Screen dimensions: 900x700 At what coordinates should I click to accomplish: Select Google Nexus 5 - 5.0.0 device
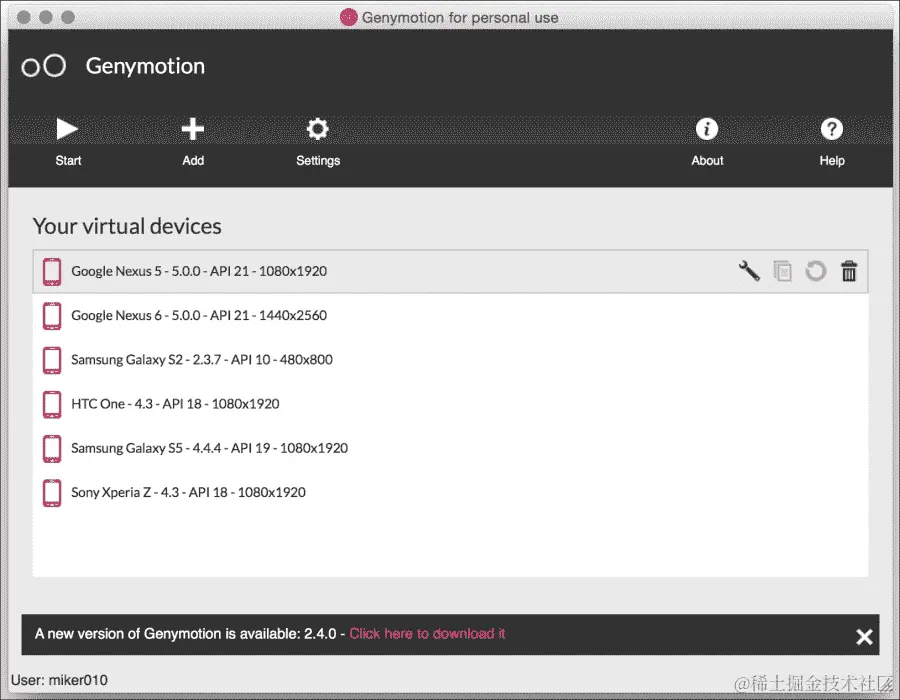click(450, 271)
